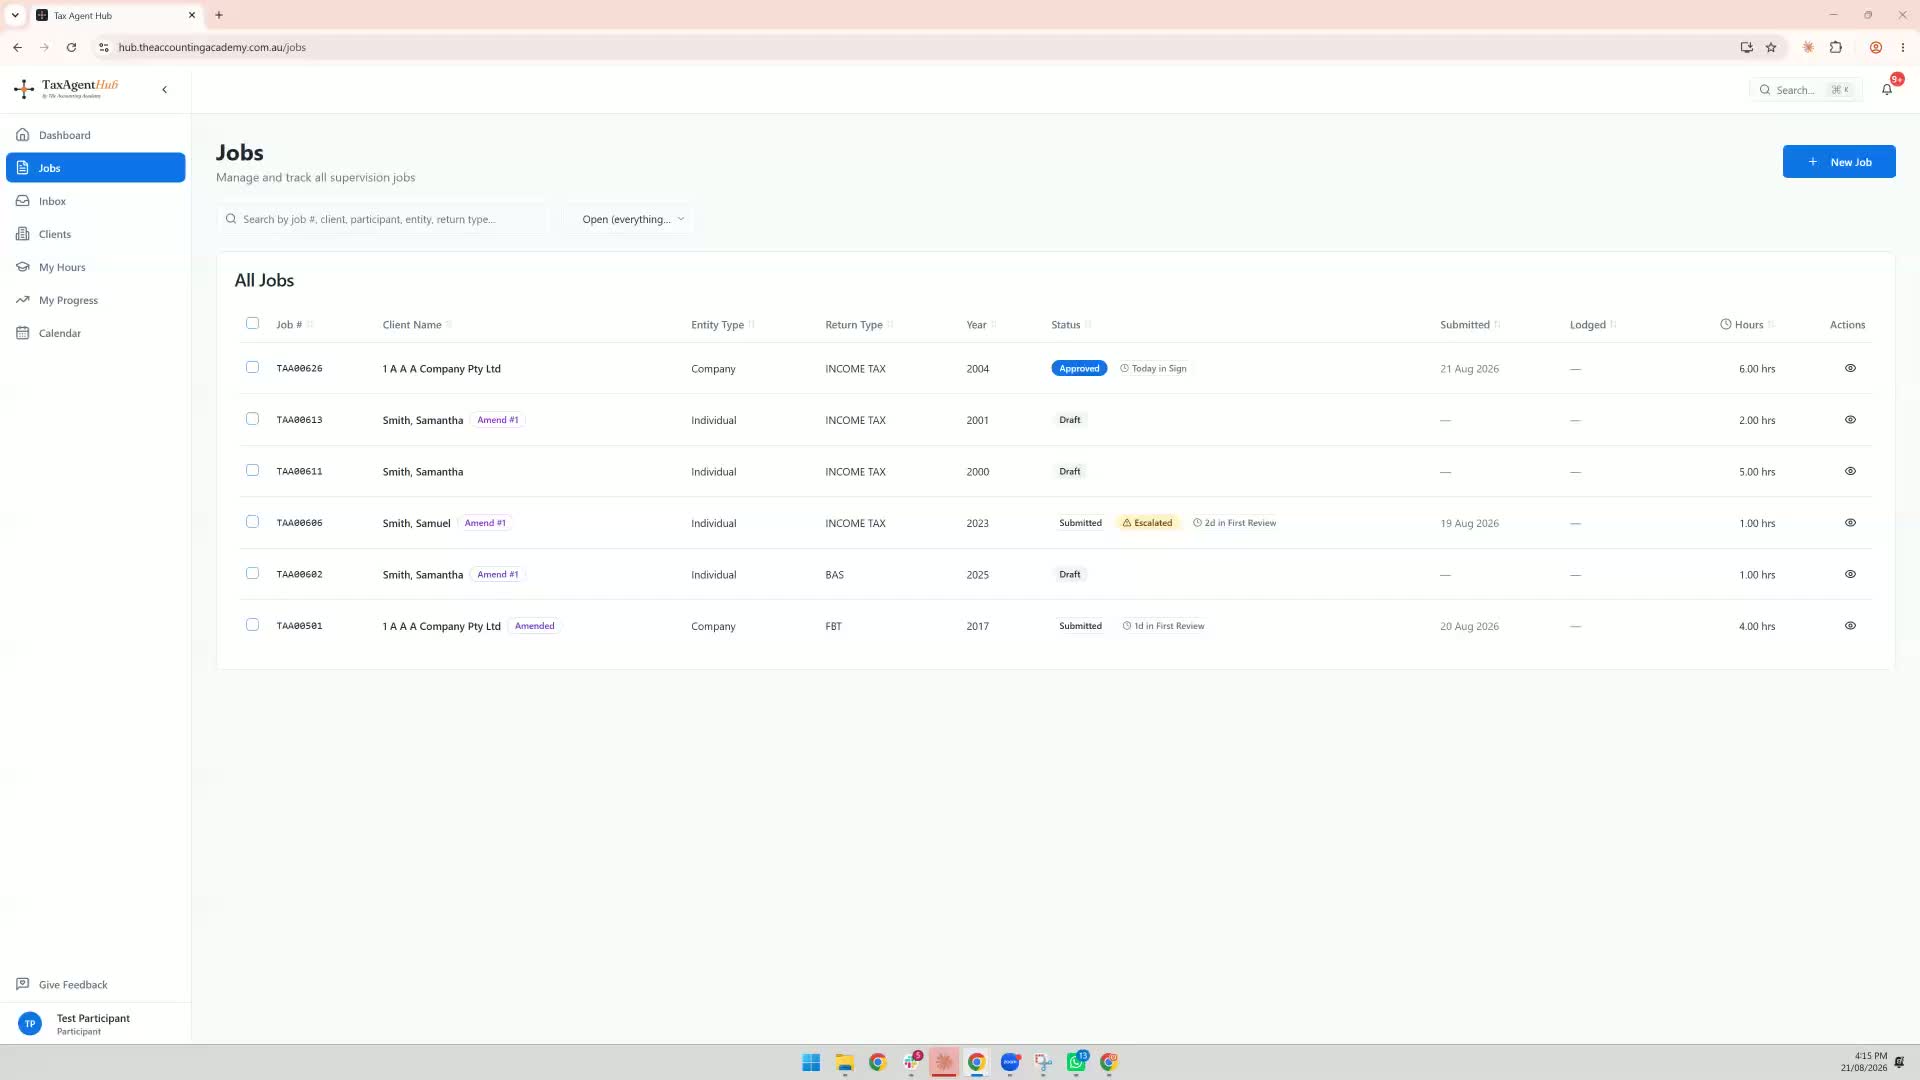
Task: Sort table by Hours column
Action: point(1747,325)
